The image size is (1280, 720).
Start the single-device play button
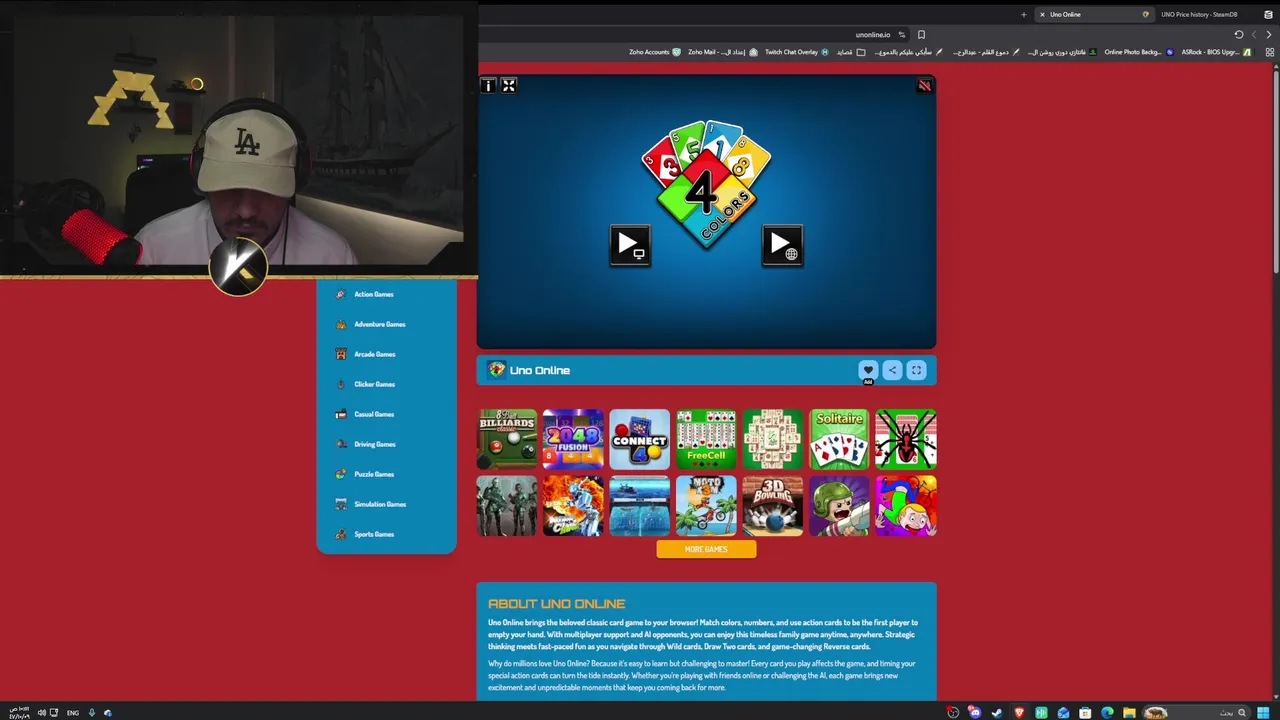click(x=630, y=245)
